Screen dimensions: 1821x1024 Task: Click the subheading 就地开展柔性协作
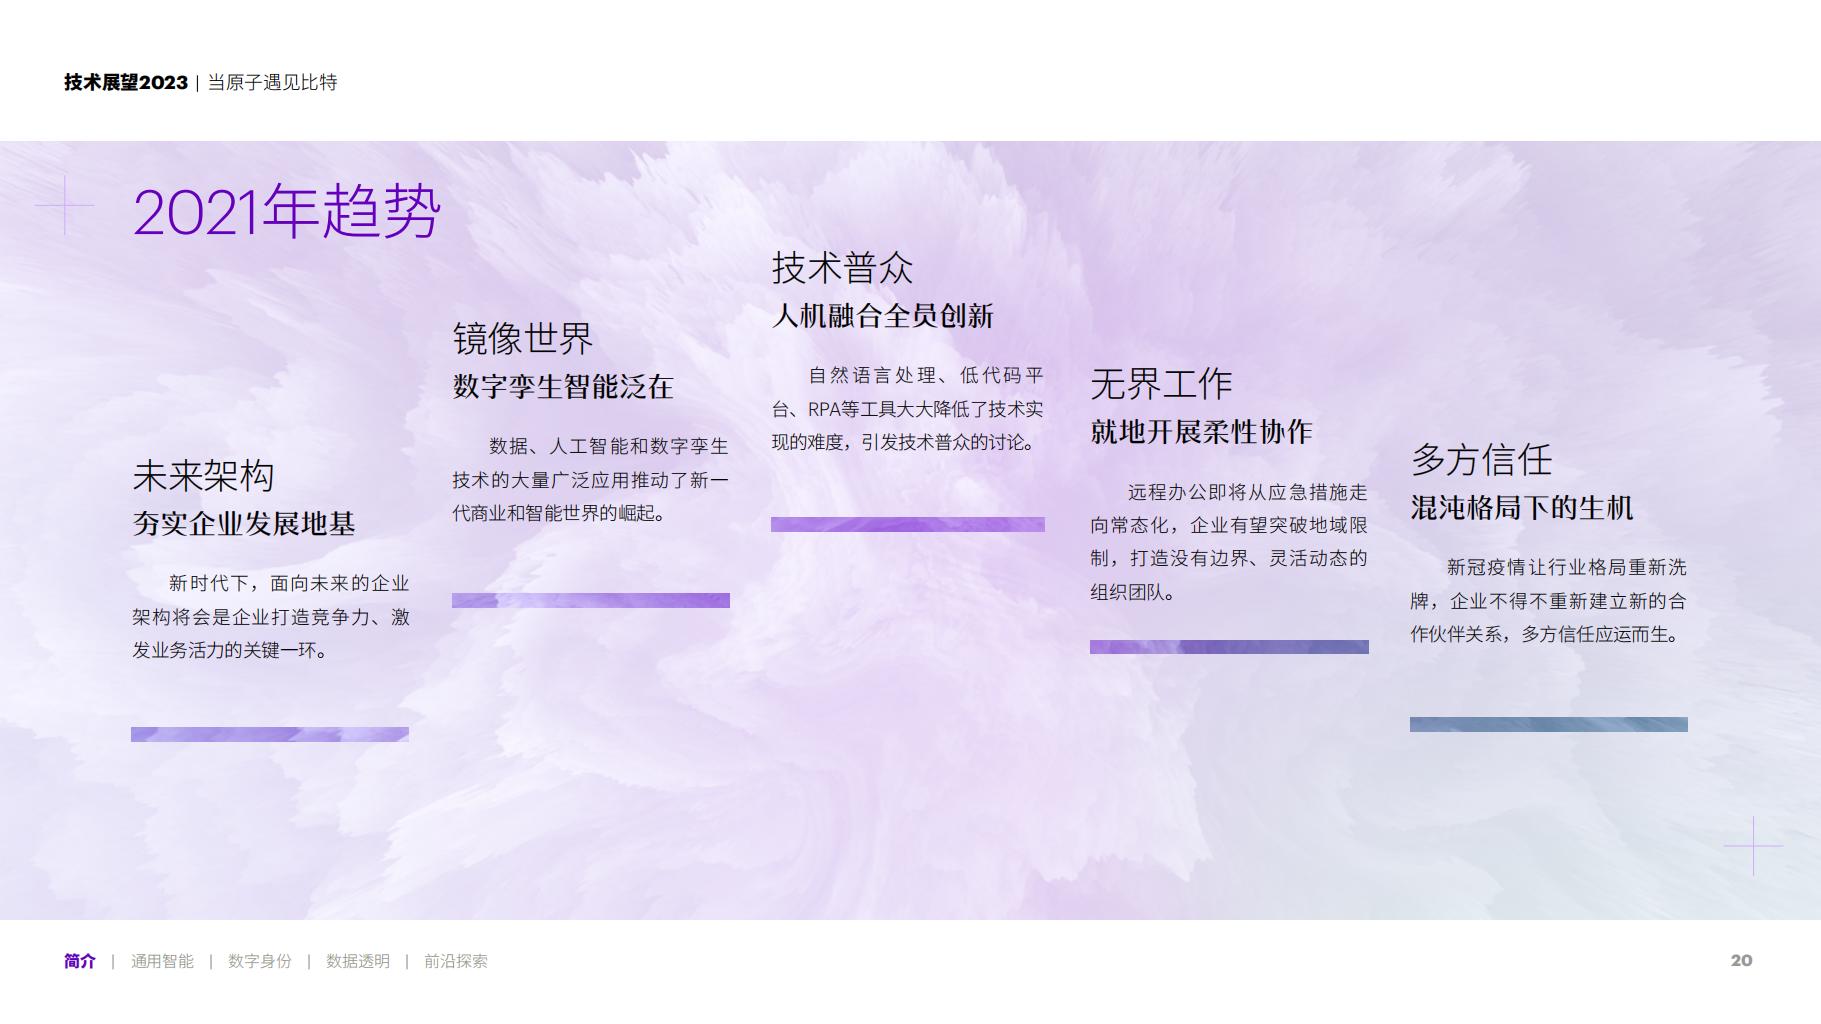(x=1201, y=432)
